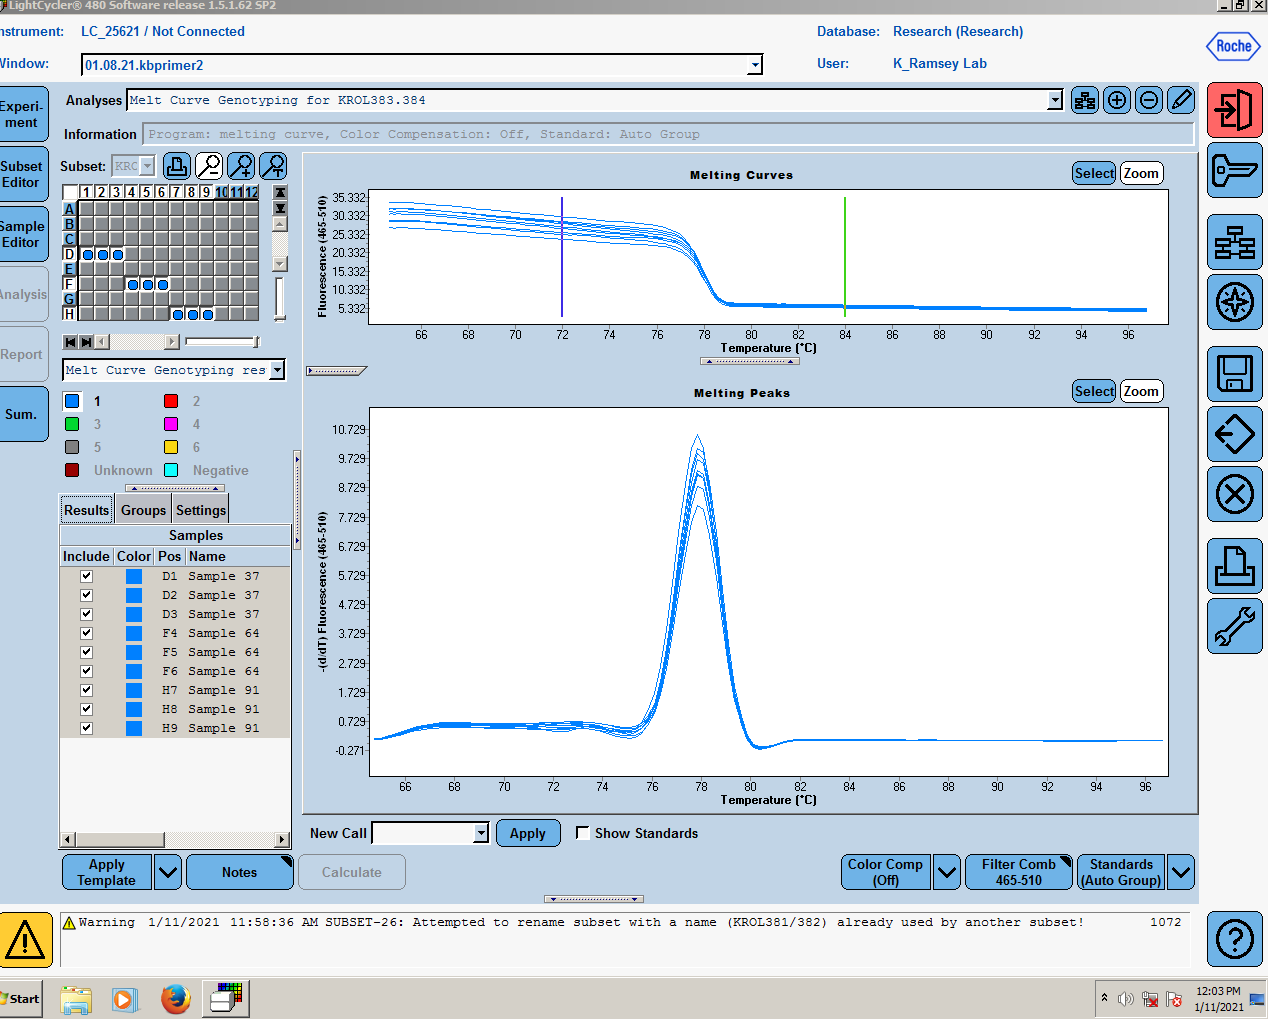The height and width of the screenshot is (1019, 1268).
Task: Expand the Analyses Melt Curve Genotyping dropdown
Action: point(1055,100)
